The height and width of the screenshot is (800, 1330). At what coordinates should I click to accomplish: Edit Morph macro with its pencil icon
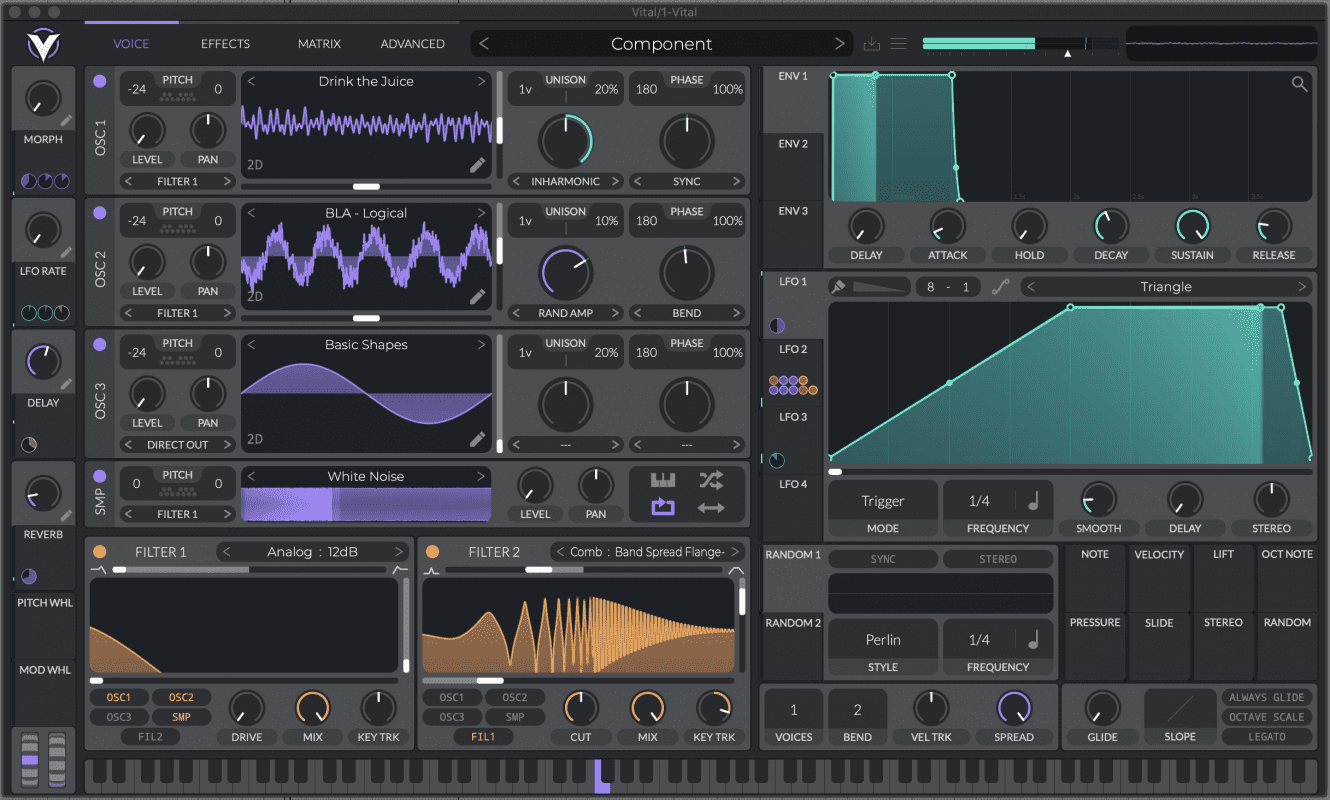[x=66, y=121]
